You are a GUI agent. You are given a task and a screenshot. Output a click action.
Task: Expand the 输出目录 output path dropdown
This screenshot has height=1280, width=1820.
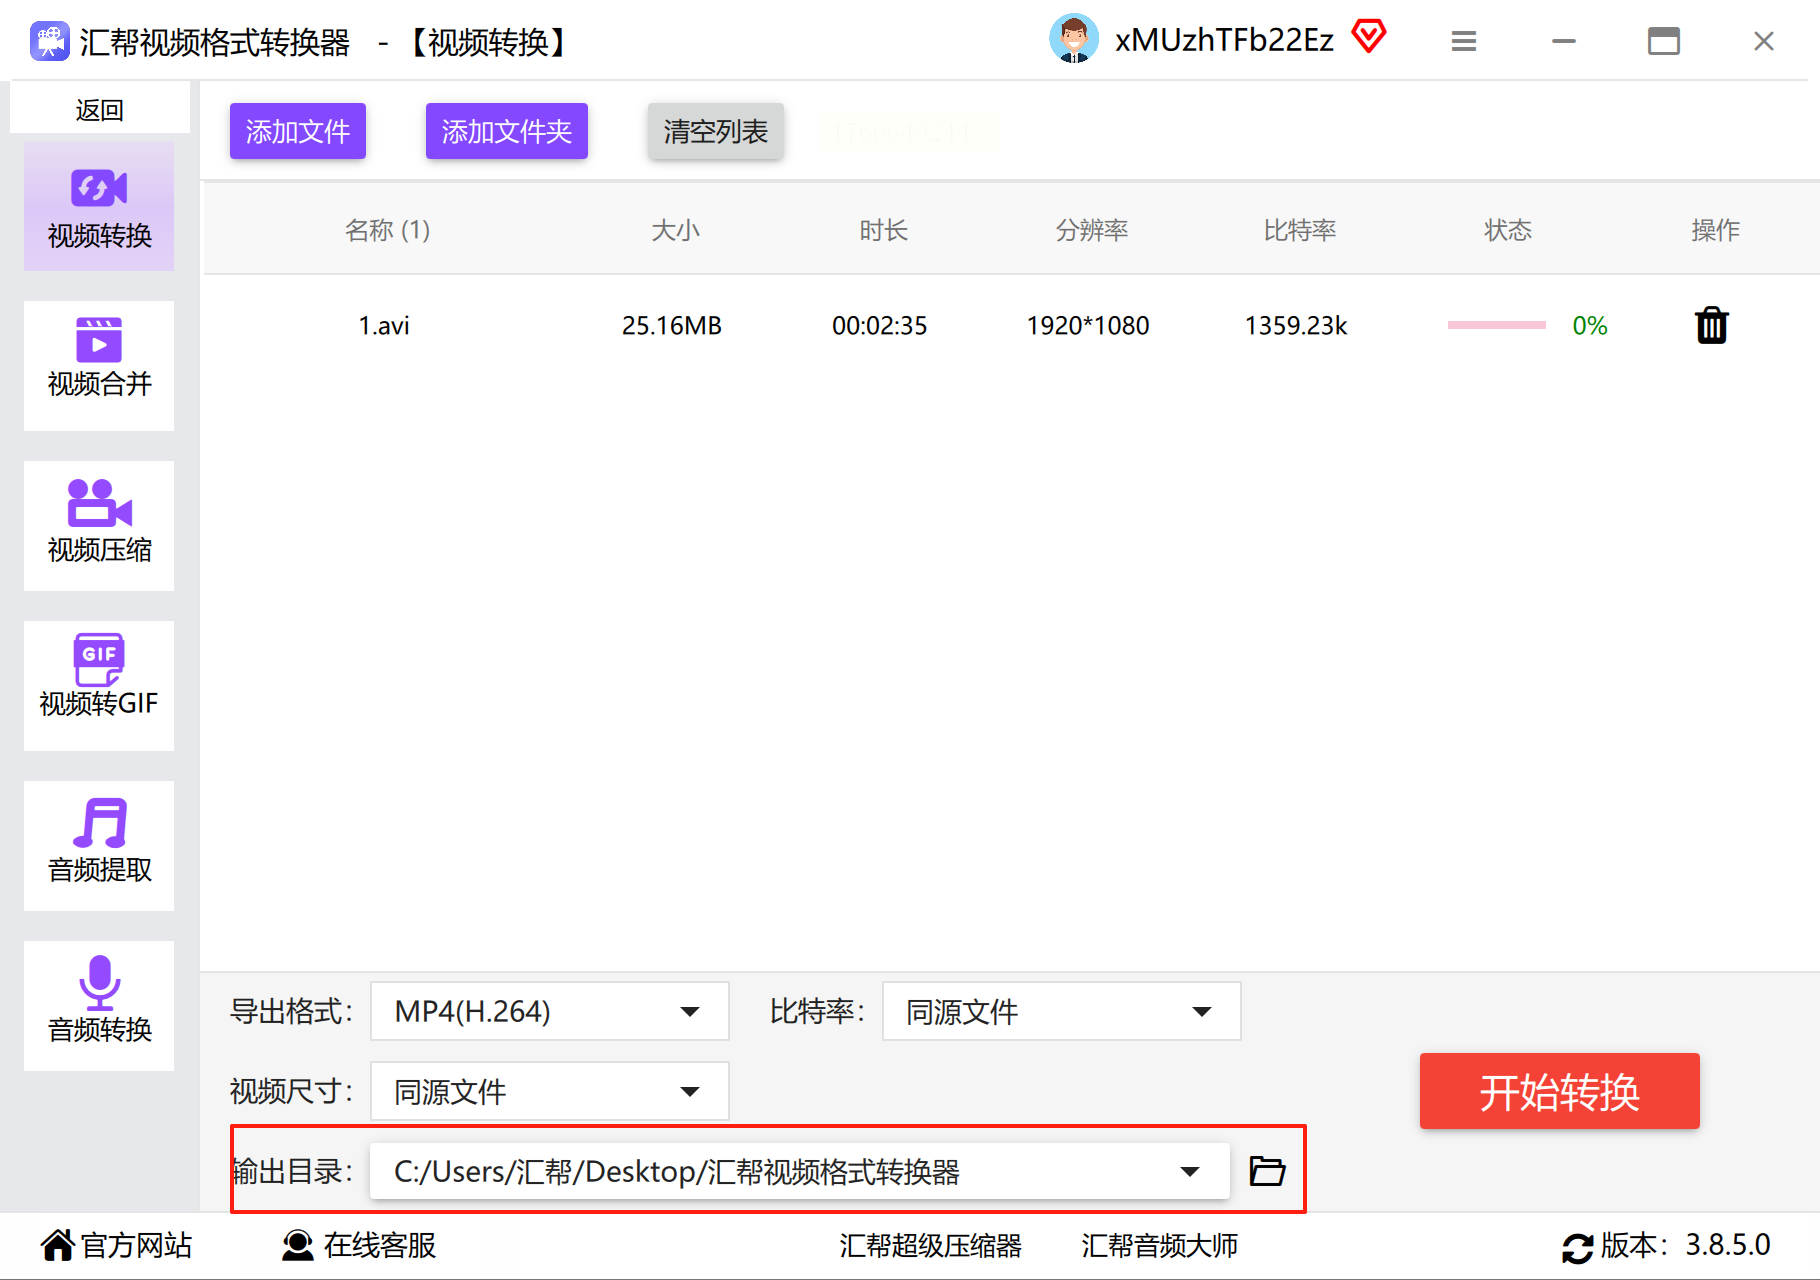(1189, 1171)
